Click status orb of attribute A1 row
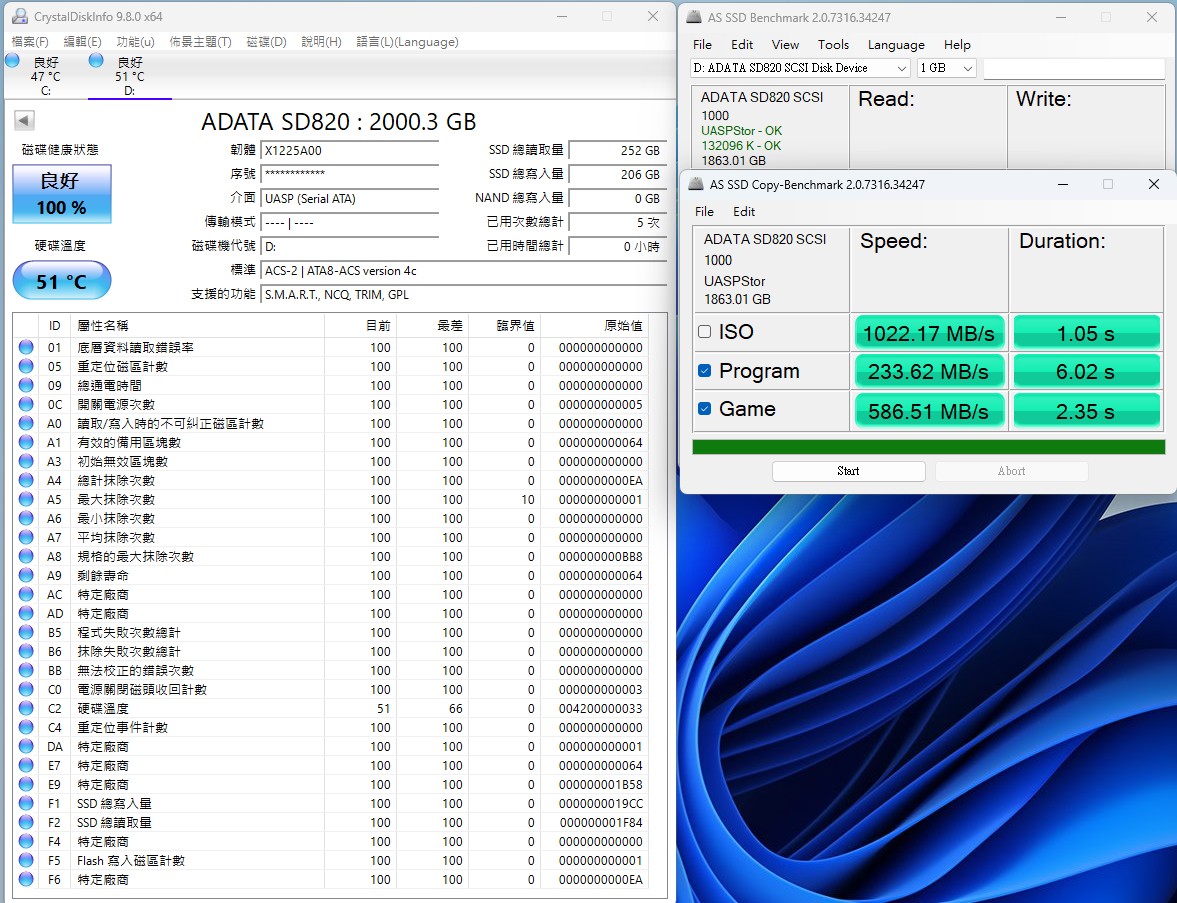1177x903 pixels. (x=26, y=442)
